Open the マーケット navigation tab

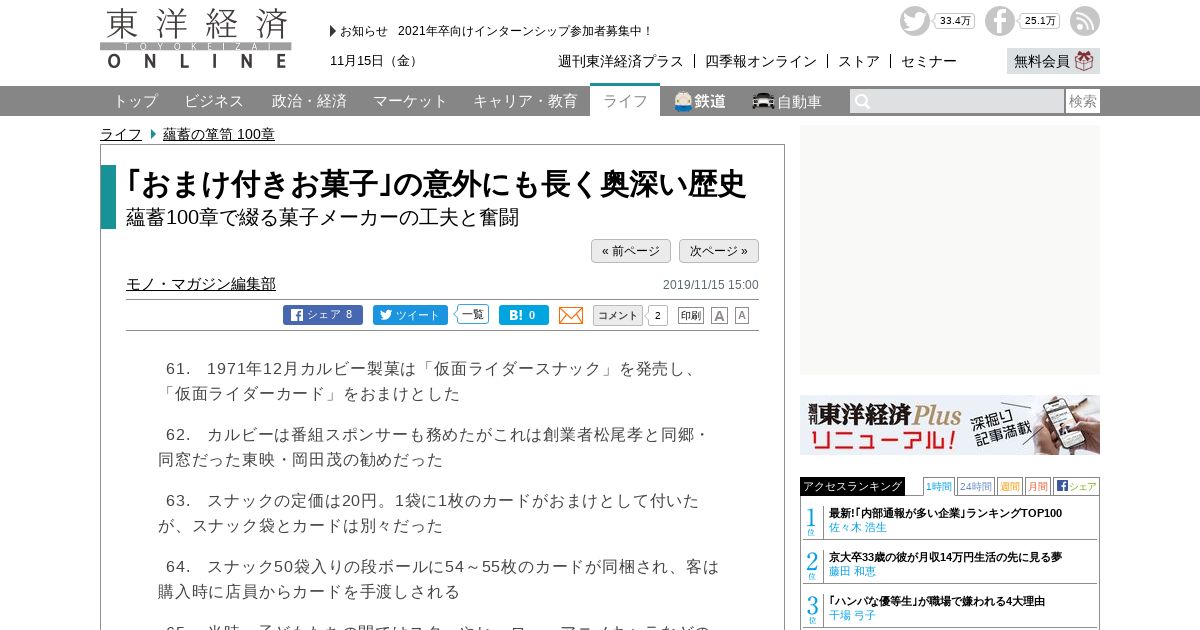click(410, 101)
